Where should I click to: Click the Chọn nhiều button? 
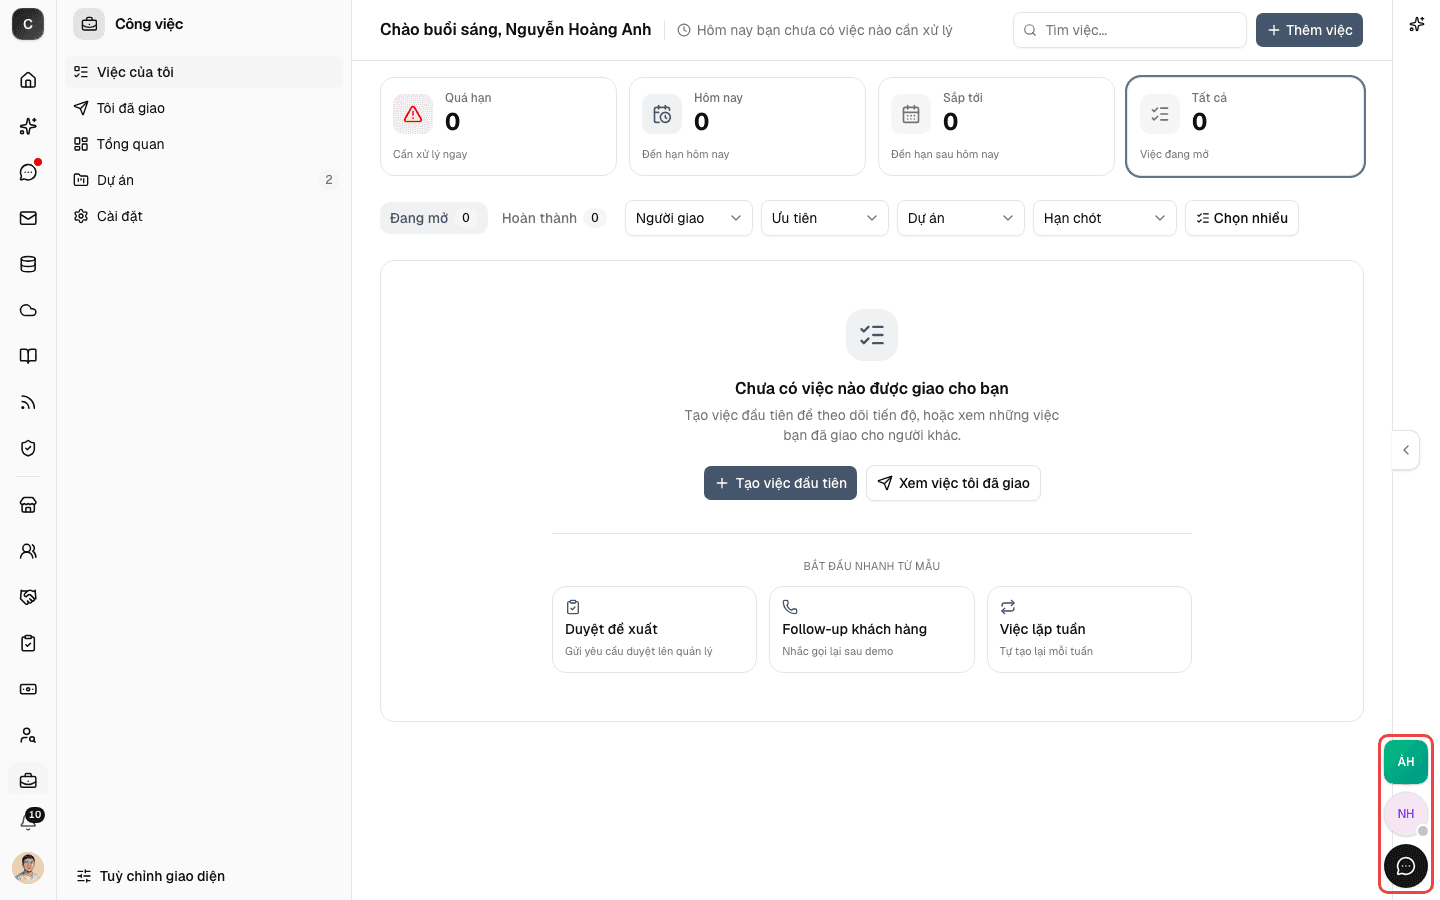point(1242,218)
